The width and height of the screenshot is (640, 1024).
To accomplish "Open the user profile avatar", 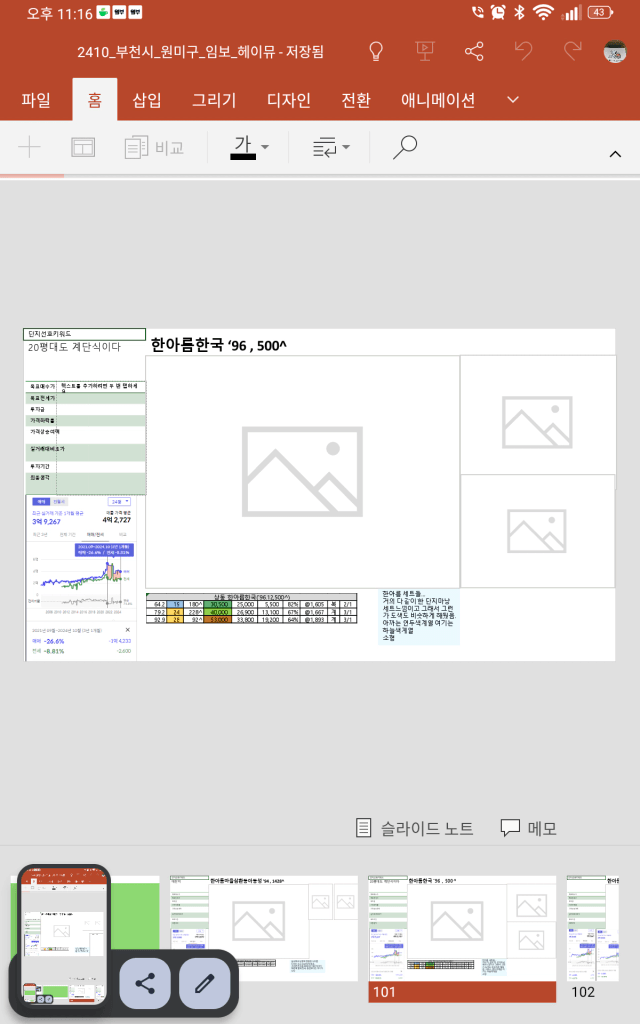I will click(x=615, y=51).
